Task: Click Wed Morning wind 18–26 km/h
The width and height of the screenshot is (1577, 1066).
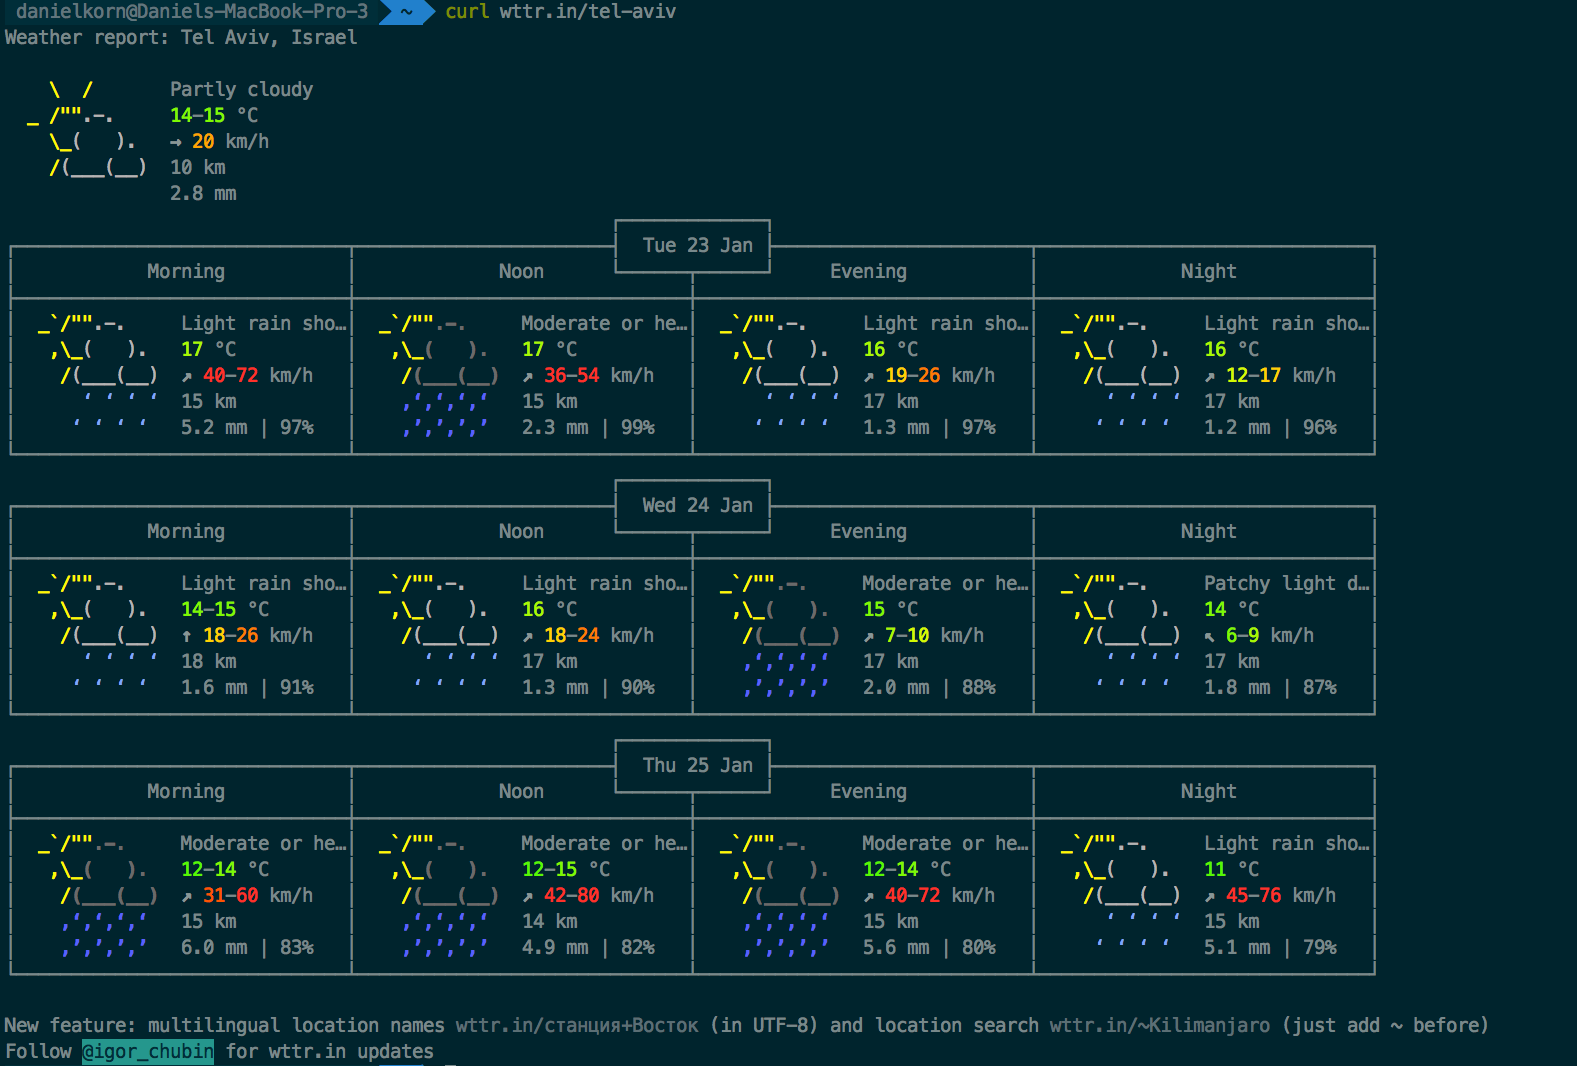Action: tap(247, 635)
